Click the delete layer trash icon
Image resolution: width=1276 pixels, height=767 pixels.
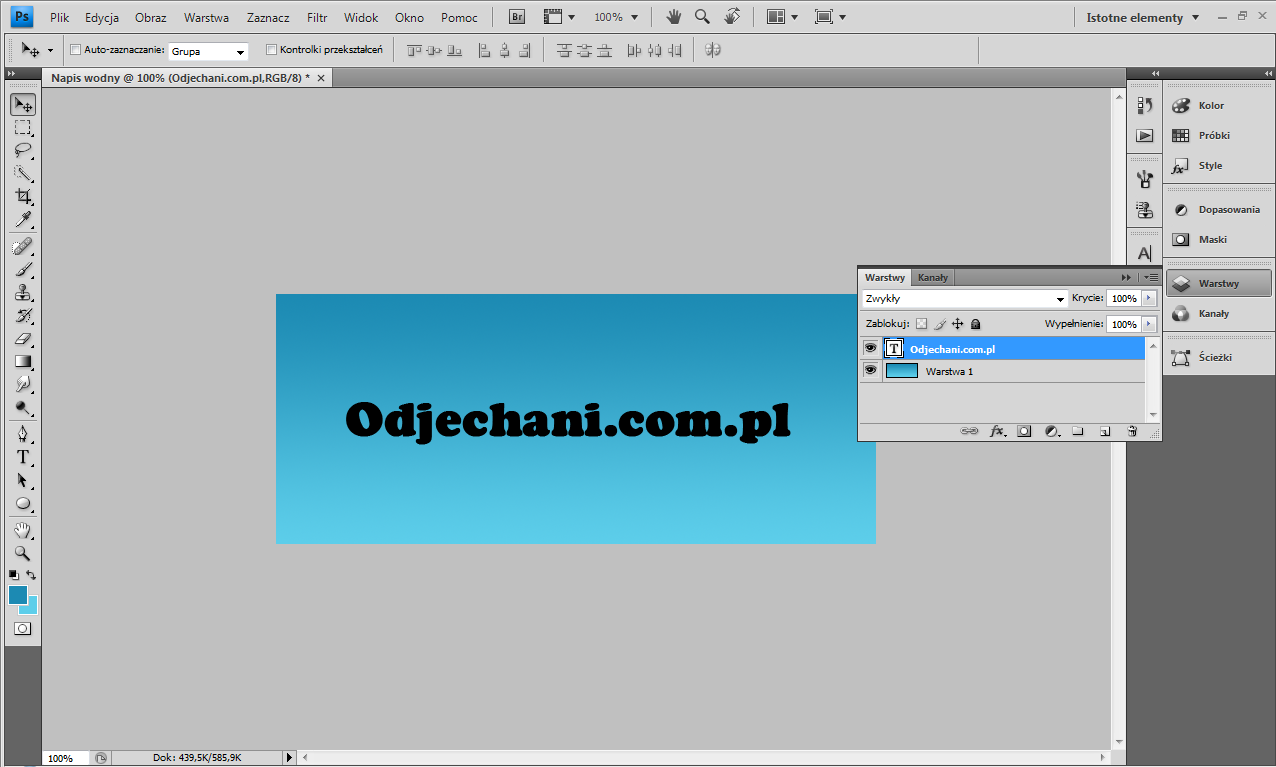tap(1132, 431)
